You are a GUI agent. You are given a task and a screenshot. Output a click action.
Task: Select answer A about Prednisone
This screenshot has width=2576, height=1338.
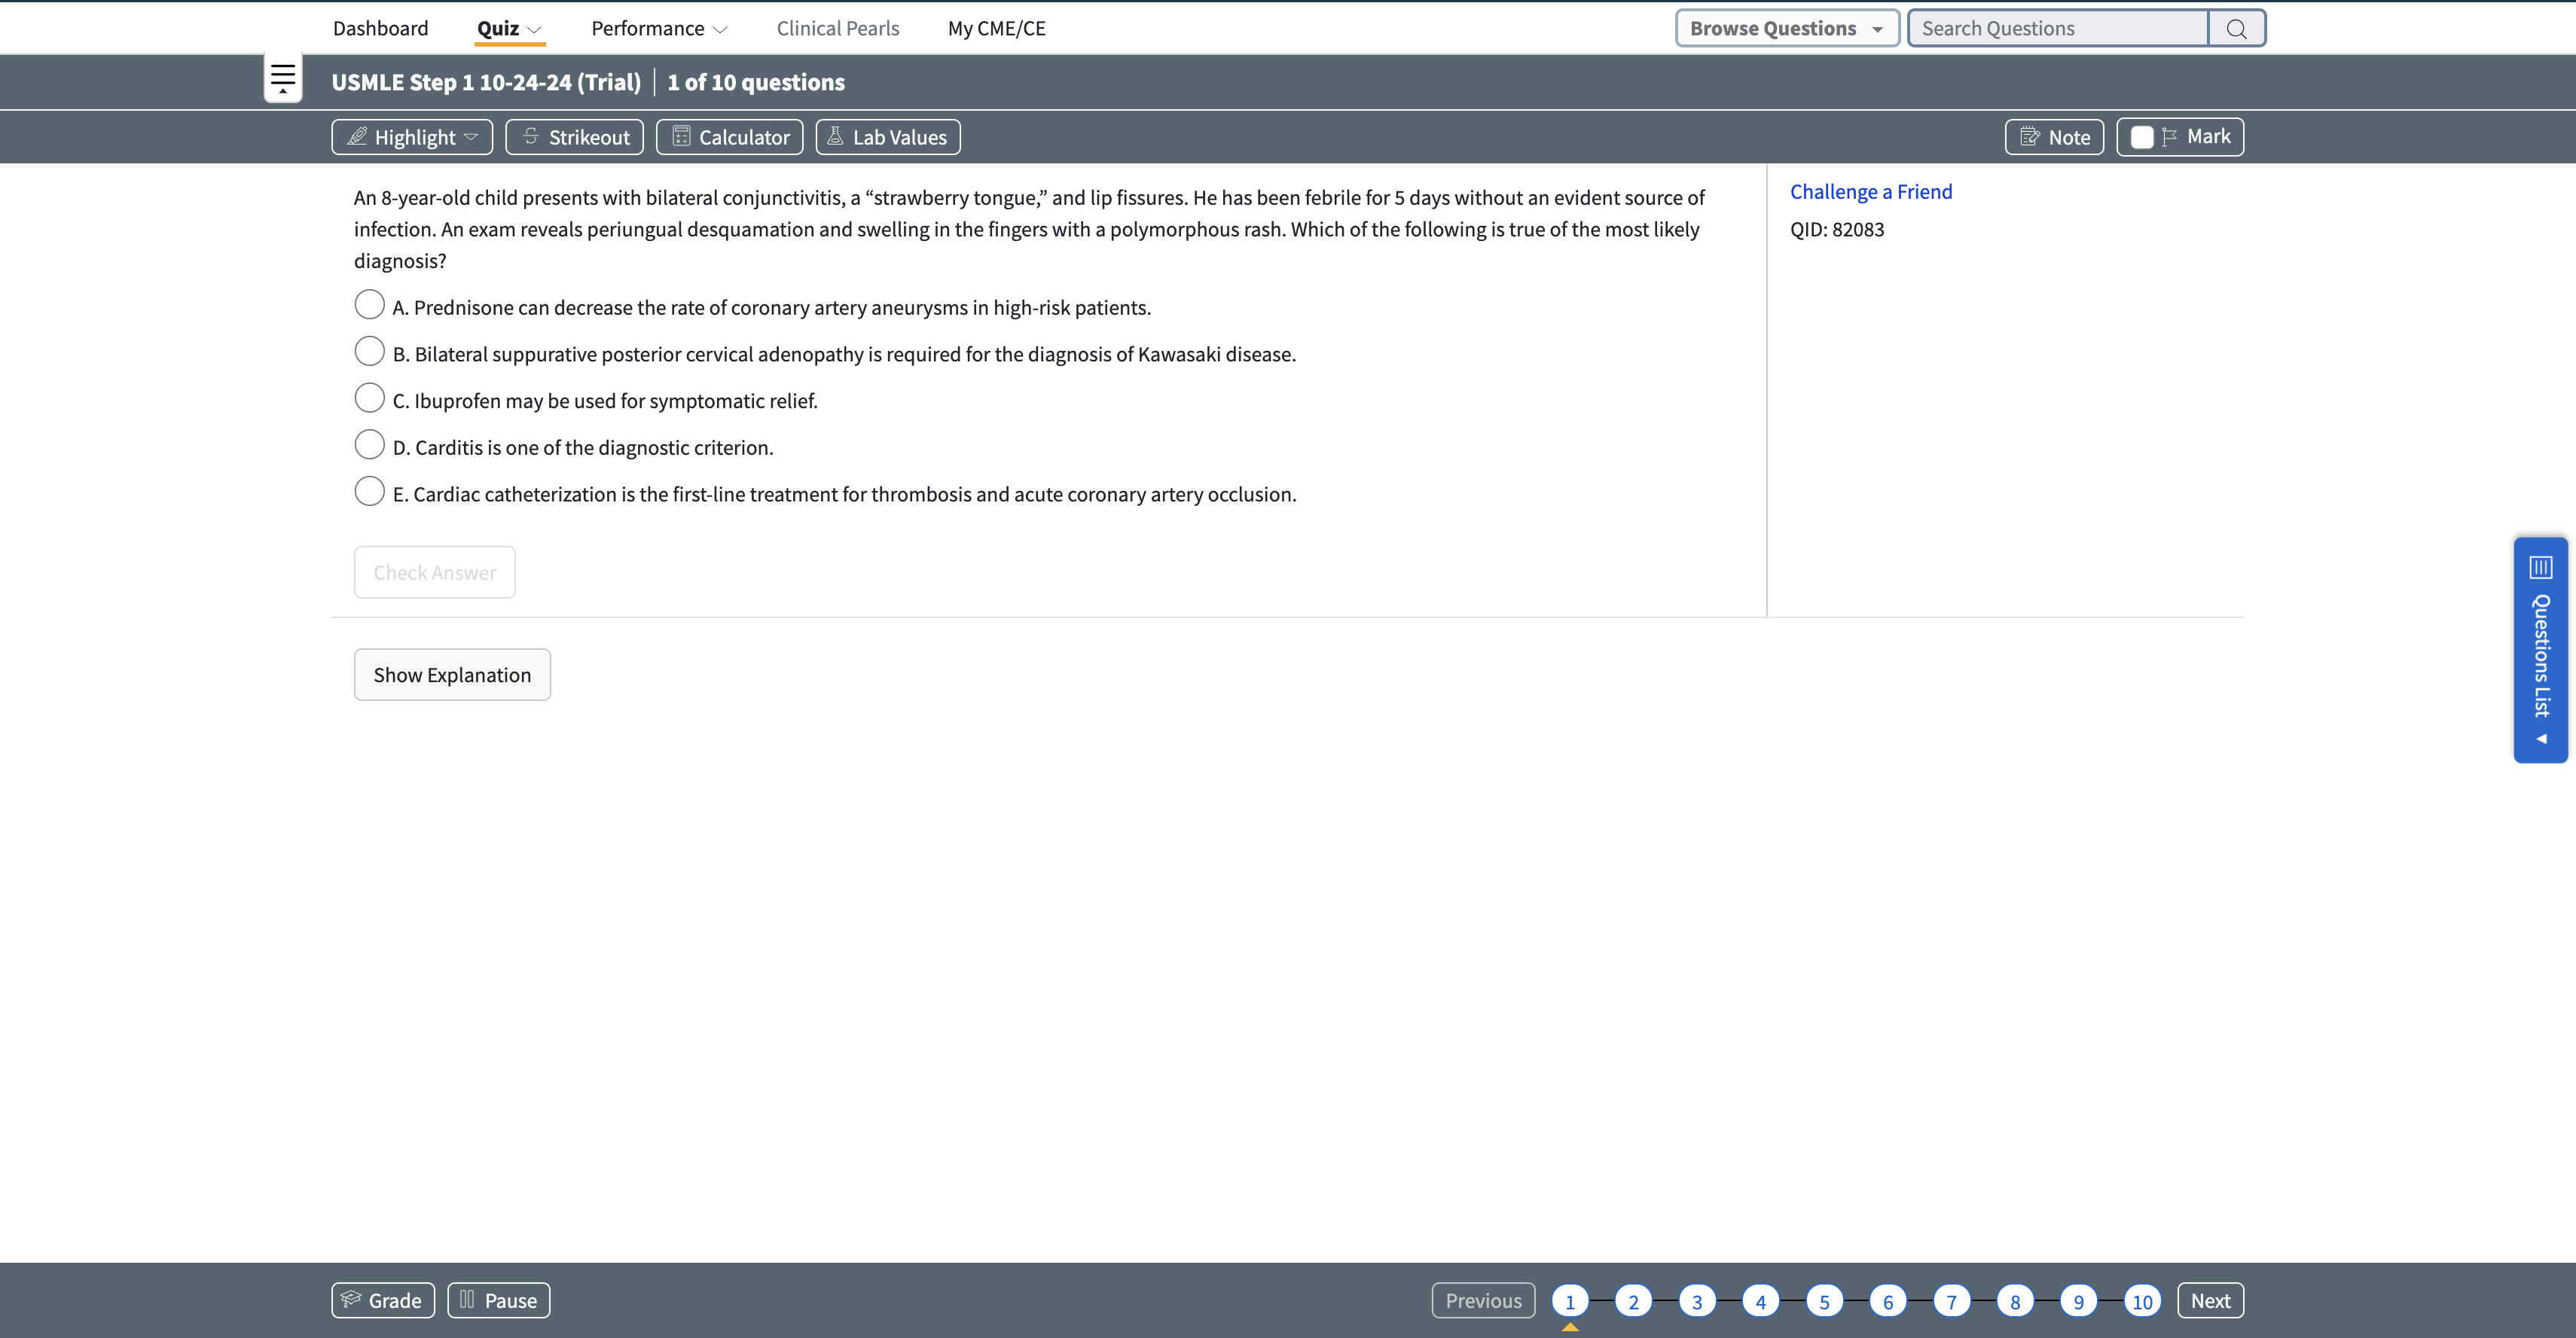pyautogui.click(x=369, y=304)
